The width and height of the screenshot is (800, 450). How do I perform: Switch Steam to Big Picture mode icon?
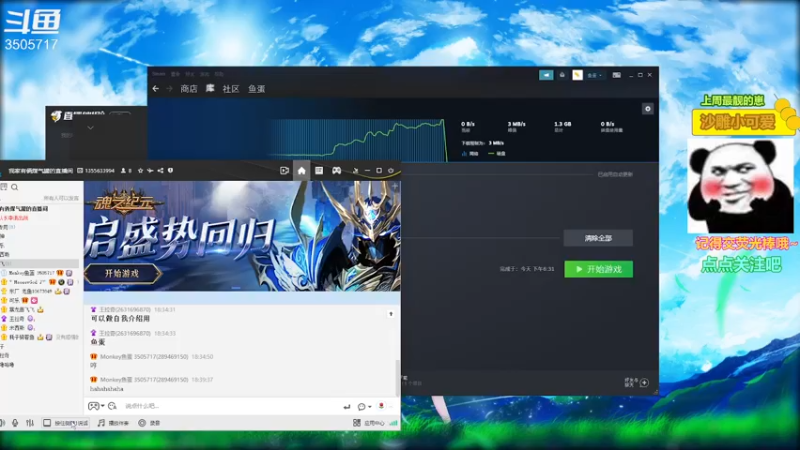click(x=617, y=75)
